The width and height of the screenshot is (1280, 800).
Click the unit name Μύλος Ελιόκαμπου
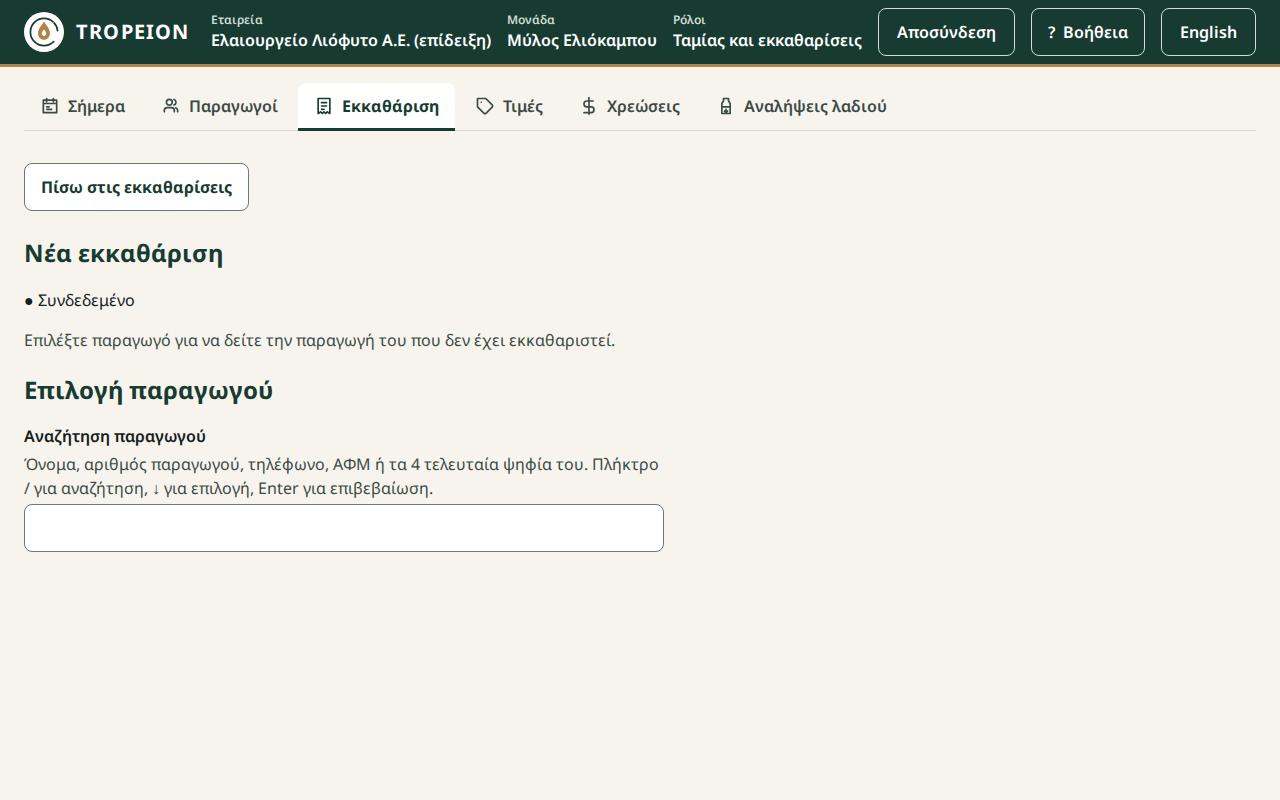pyautogui.click(x=582, y=41)
